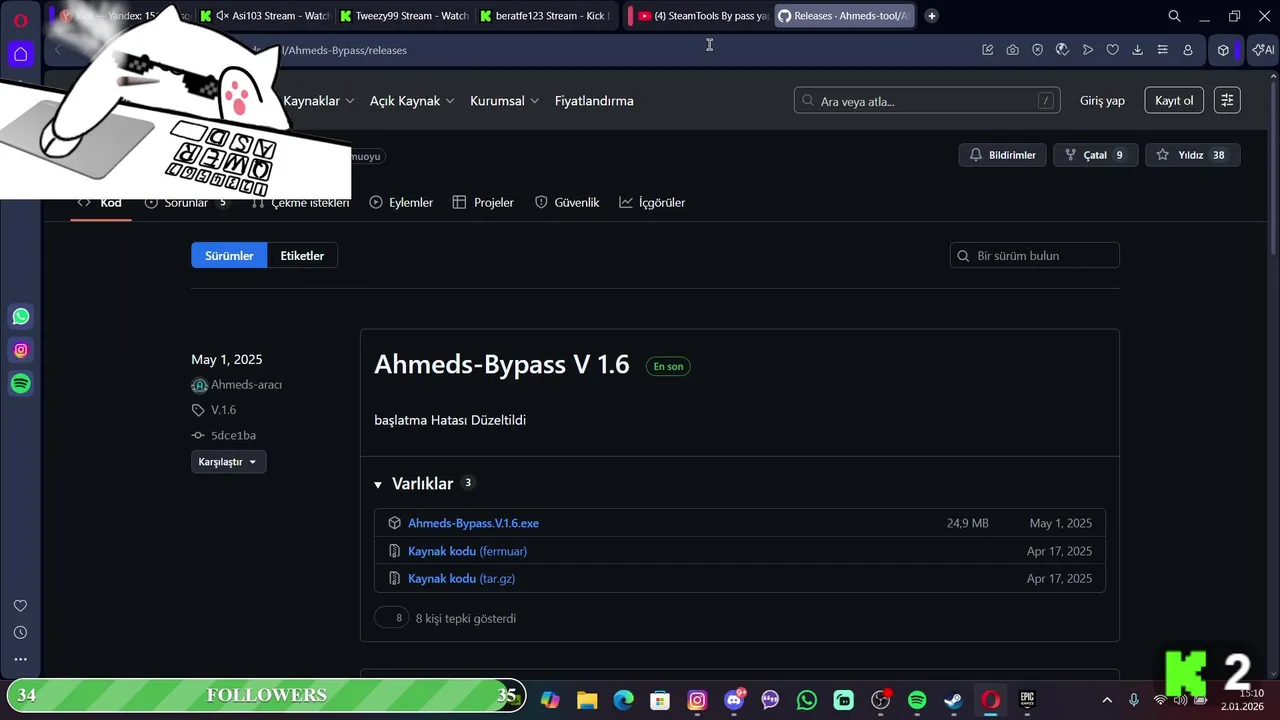Open Instagram in the Opera sidebar
This screenshot has width=1280, height=720.
click(x=21, y=350)
